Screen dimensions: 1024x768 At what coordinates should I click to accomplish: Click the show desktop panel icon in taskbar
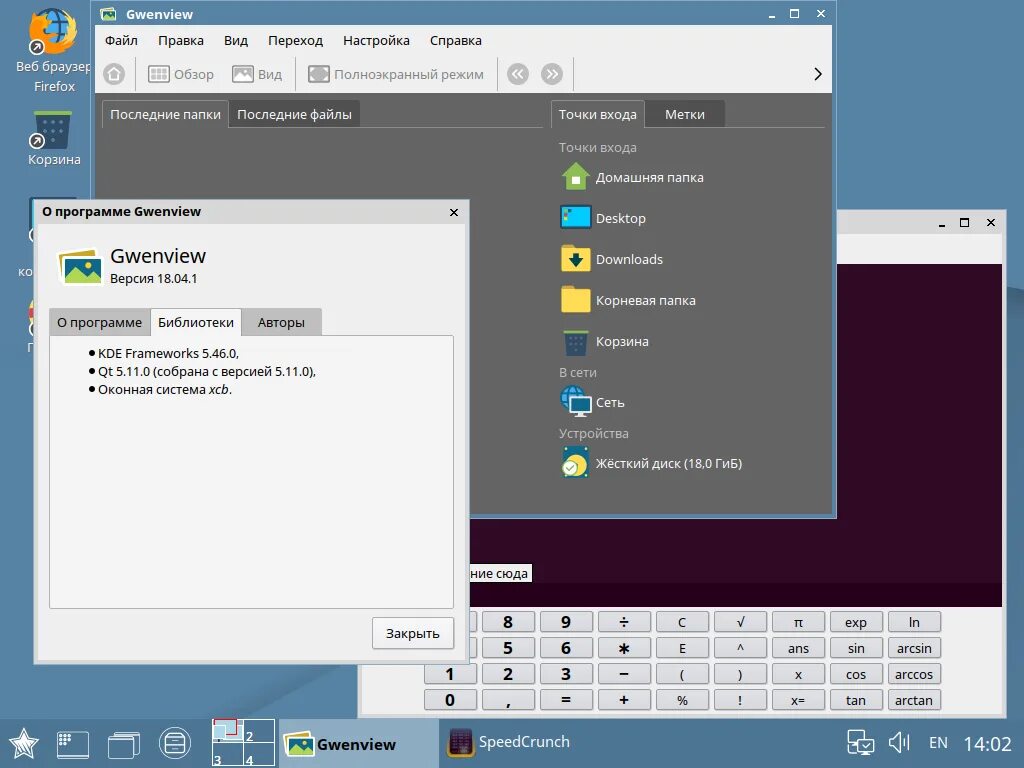point(73,744)
